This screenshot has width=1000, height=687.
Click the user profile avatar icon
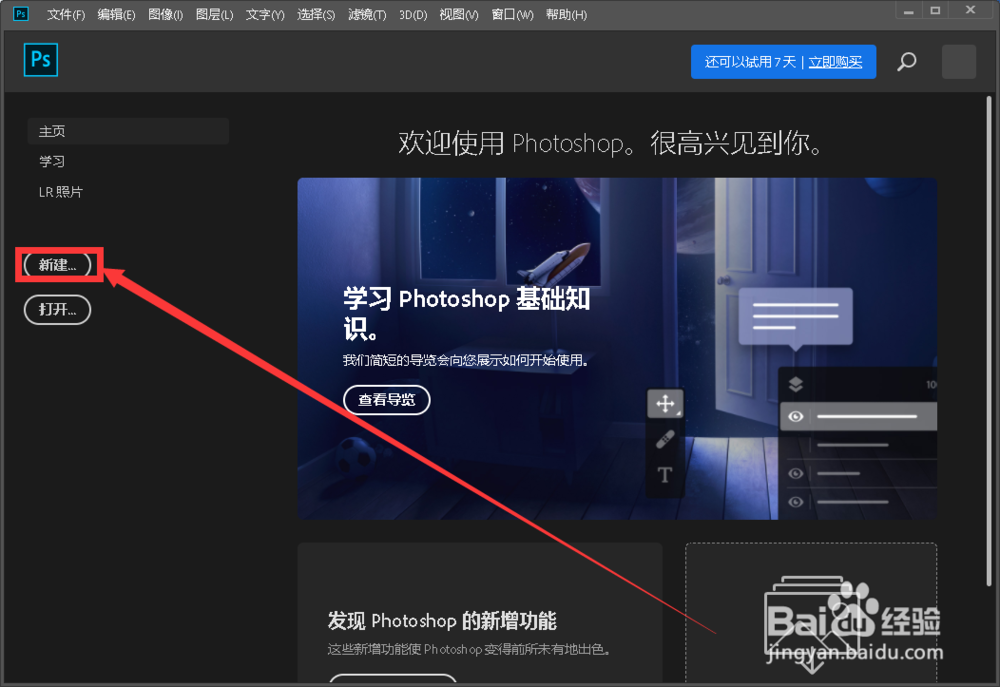(x=958, y=61)
